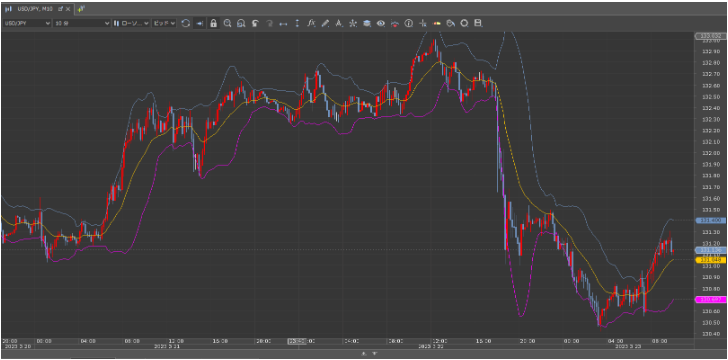This screenshot has height=360, width=728.
Task: Open the bid/ask price type dropdown
Action: [164, 23]
